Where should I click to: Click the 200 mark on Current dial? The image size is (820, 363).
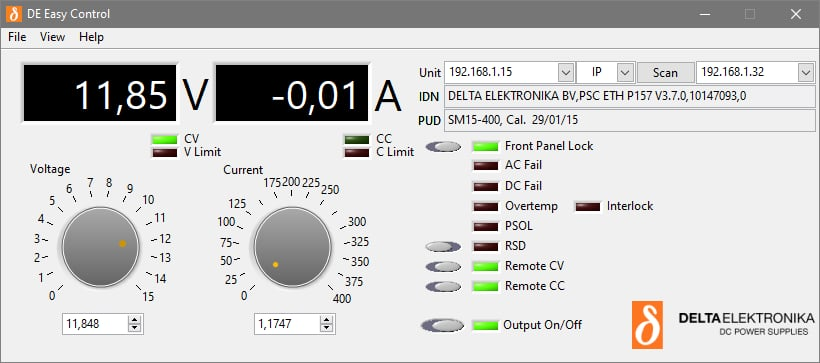pos(291,182)
